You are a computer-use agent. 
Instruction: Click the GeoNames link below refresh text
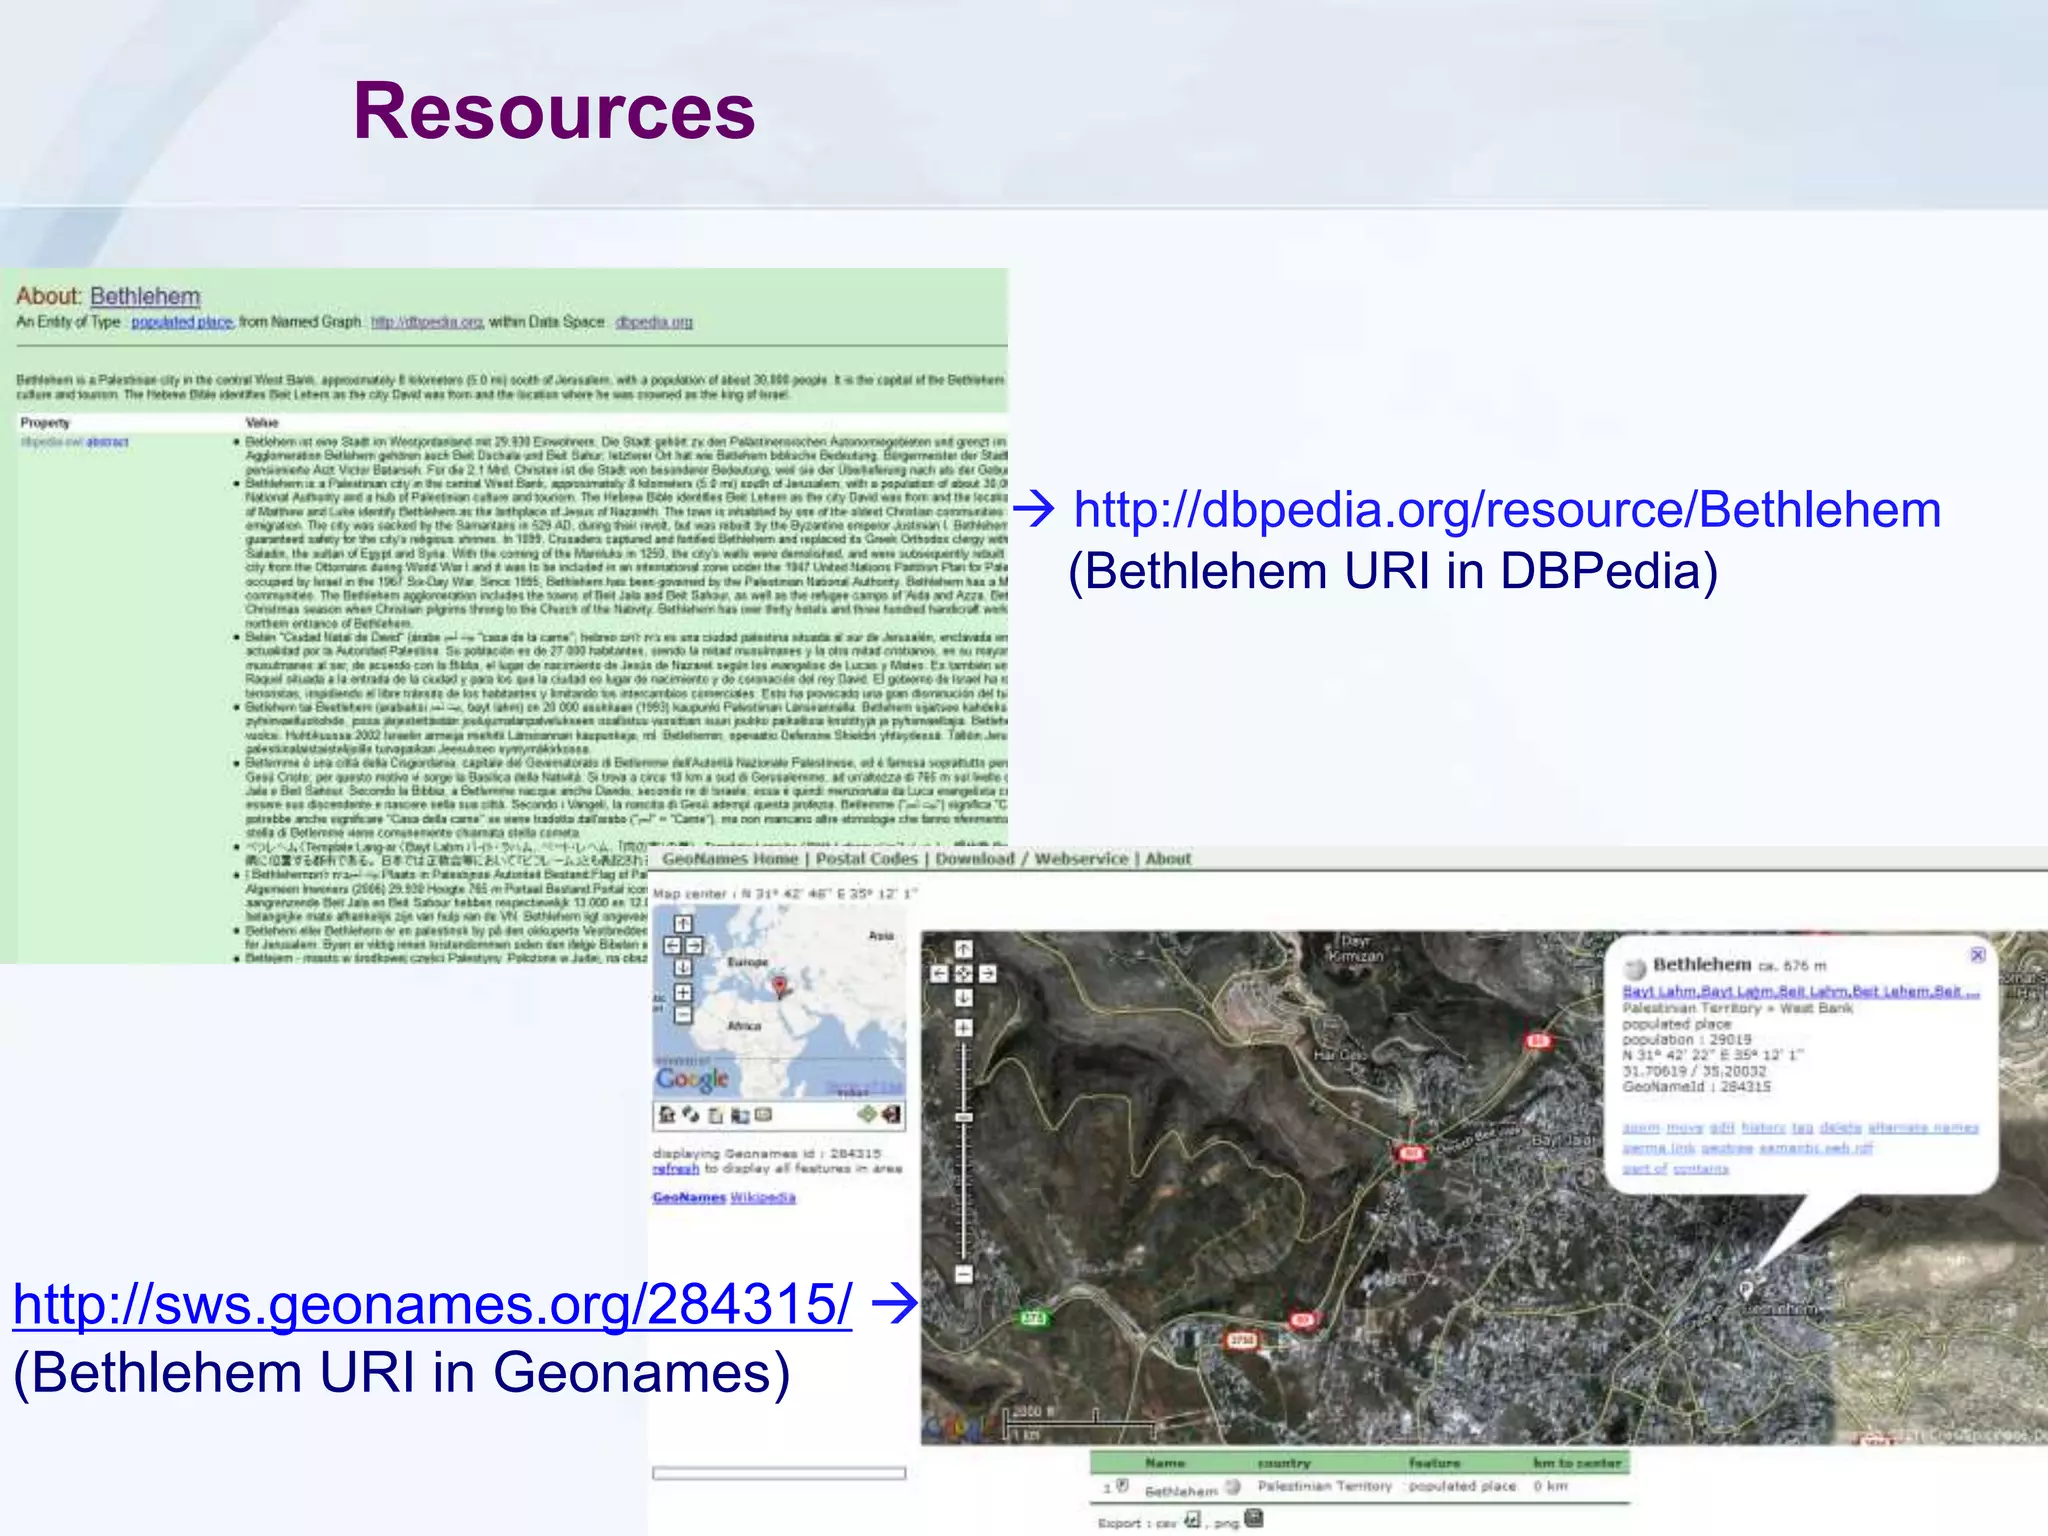coord(689,1197)
